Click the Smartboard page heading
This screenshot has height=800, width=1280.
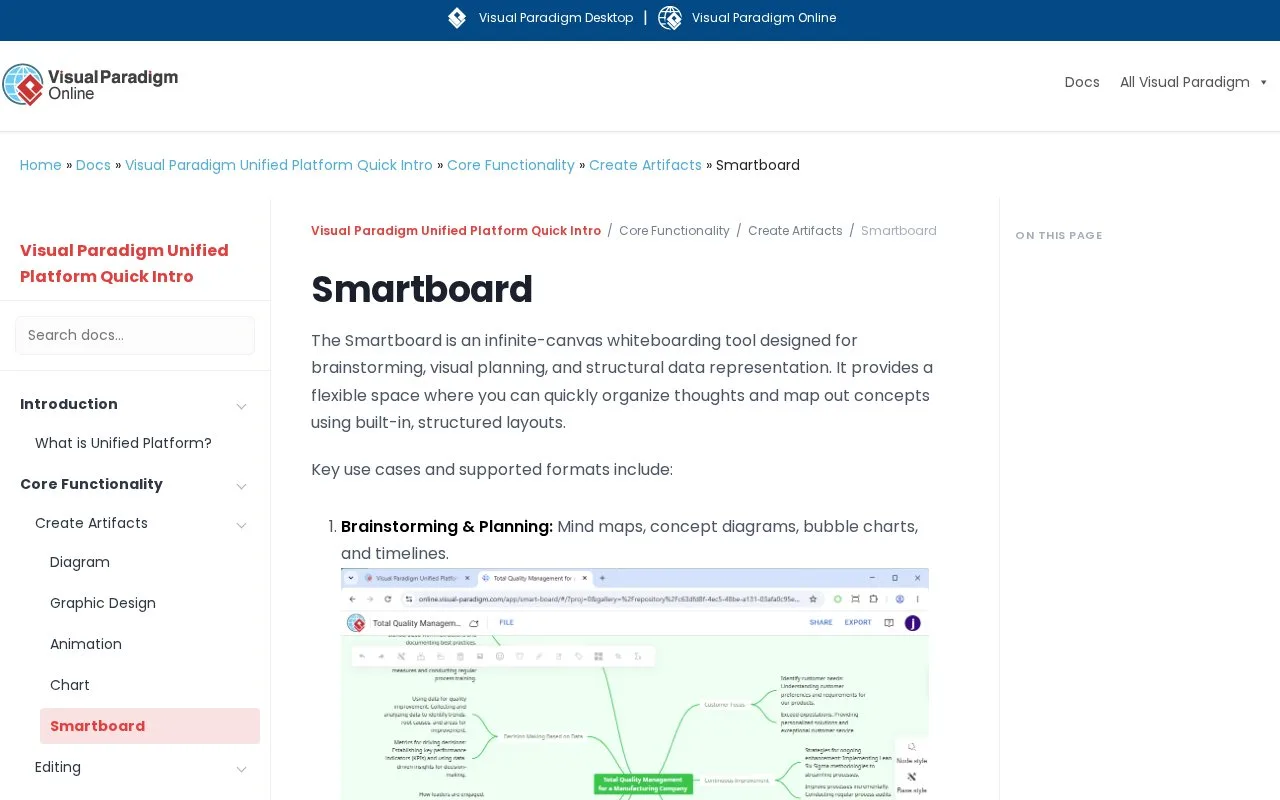pos(422,289)
